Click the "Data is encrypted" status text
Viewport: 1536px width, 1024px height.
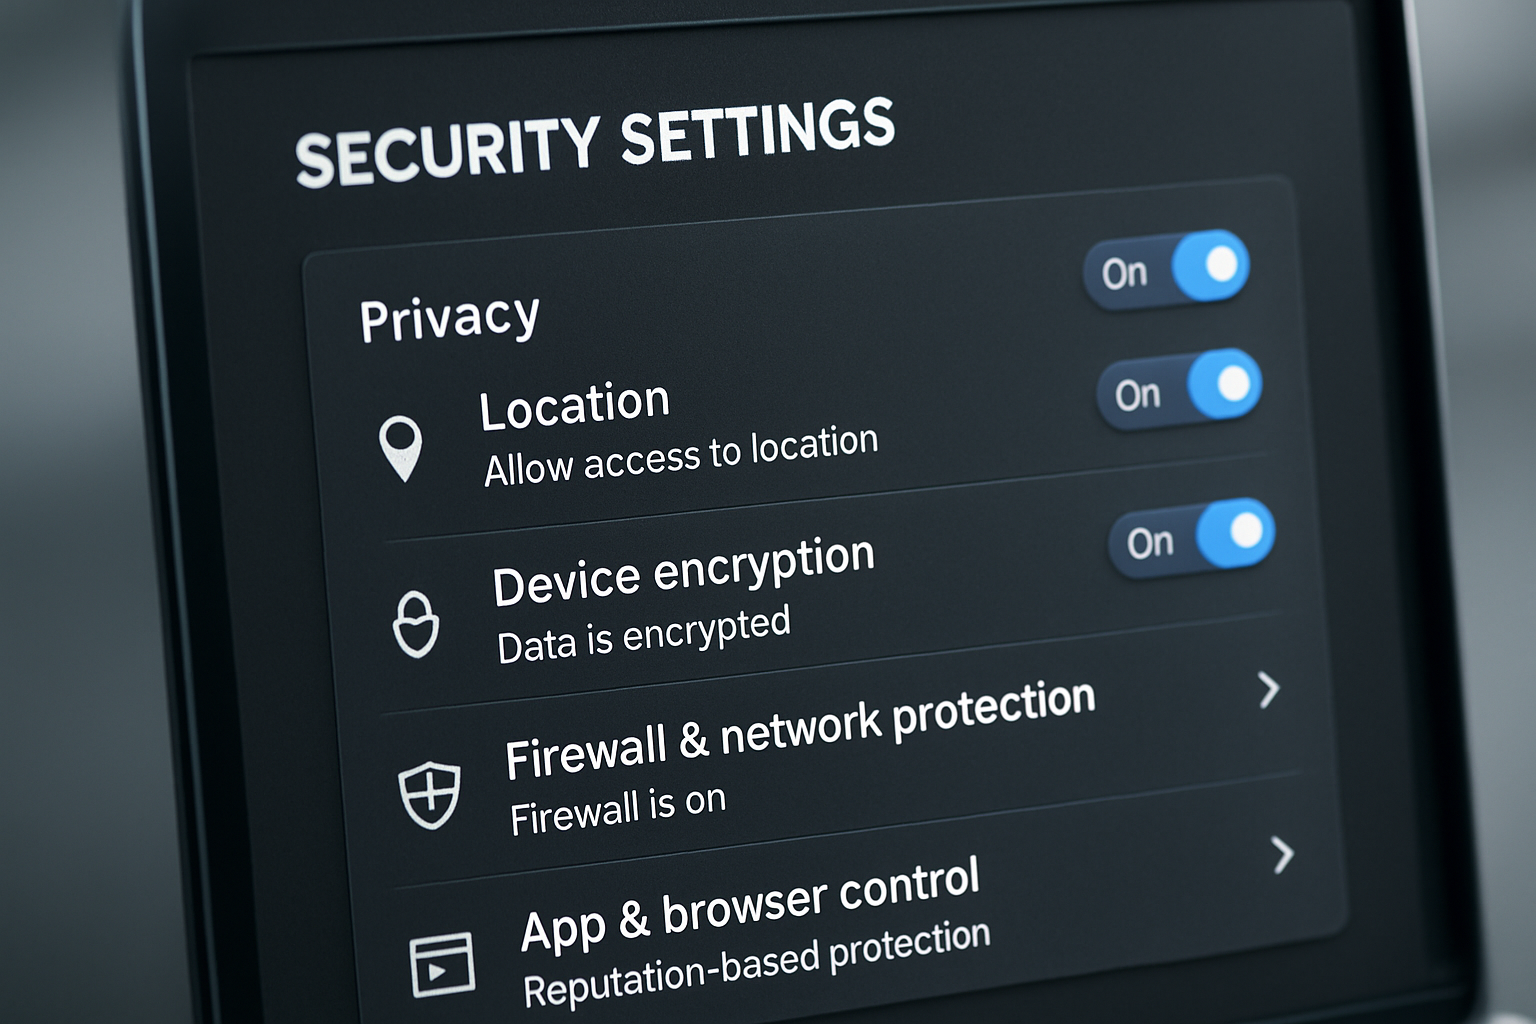tap(643, 635)
